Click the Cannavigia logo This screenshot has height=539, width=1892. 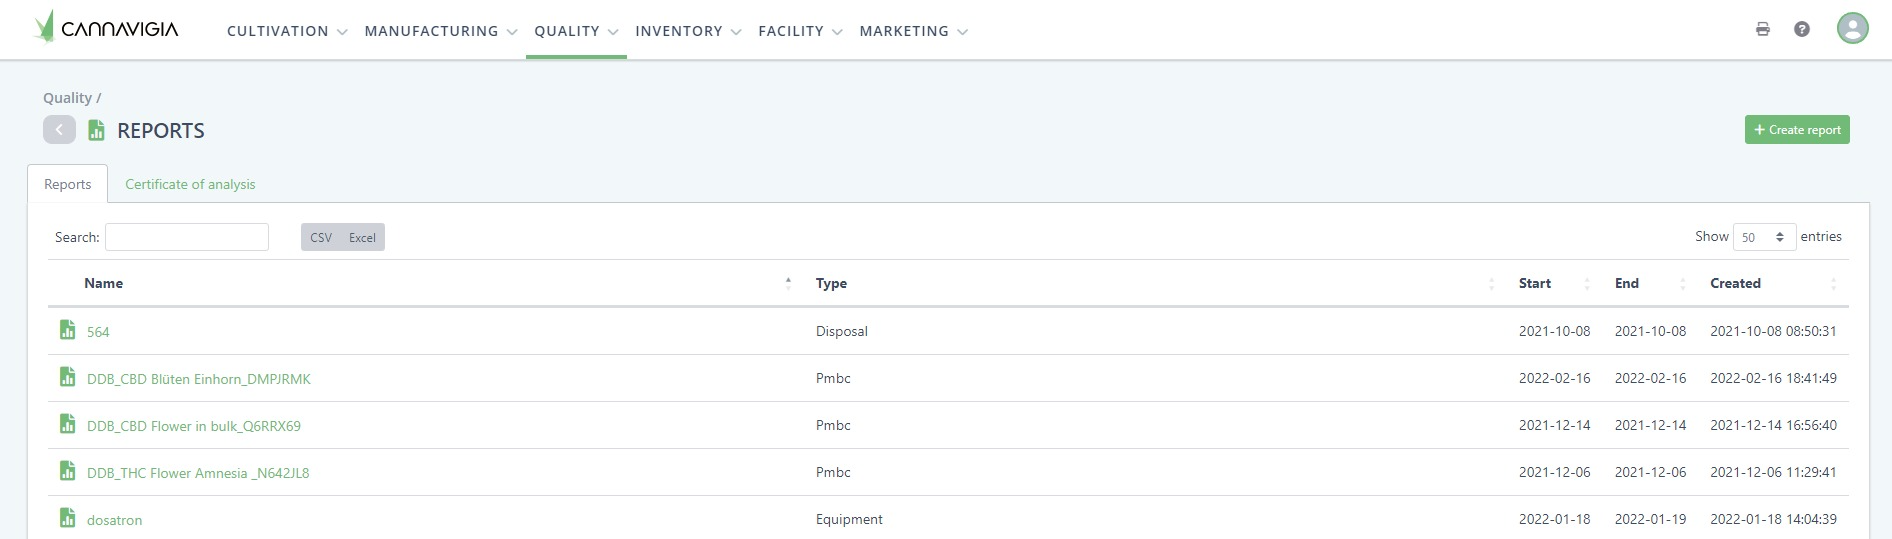(x=106, y=28)
